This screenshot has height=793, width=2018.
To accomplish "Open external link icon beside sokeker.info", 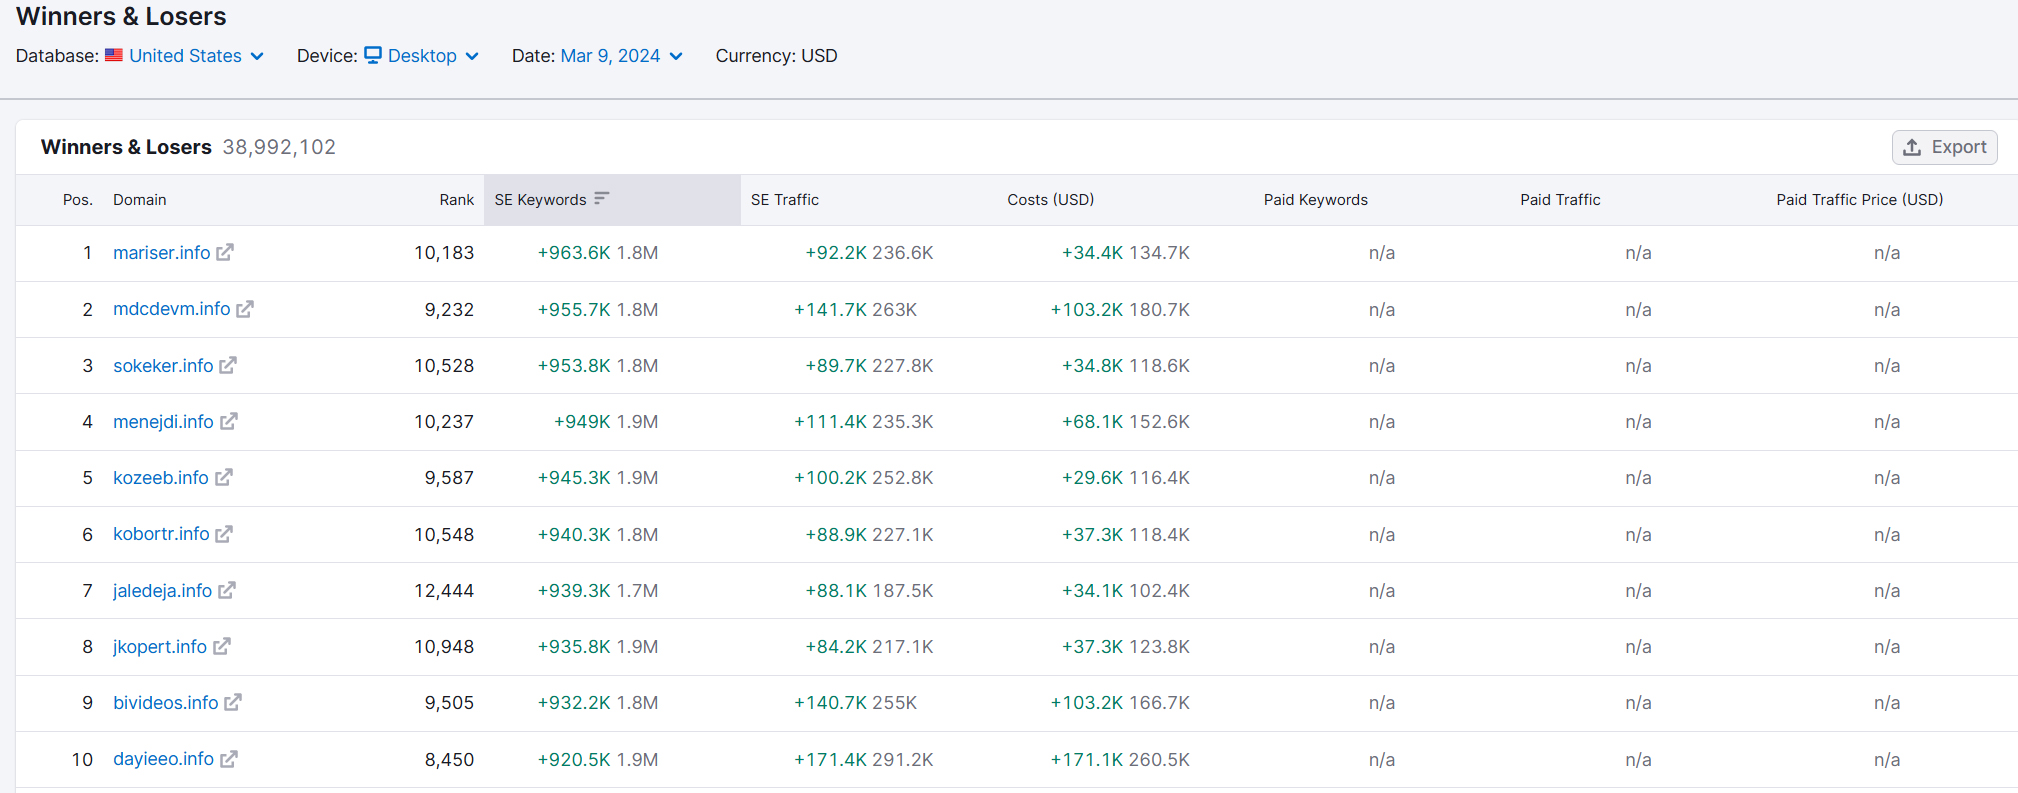I will click(228, 365).
